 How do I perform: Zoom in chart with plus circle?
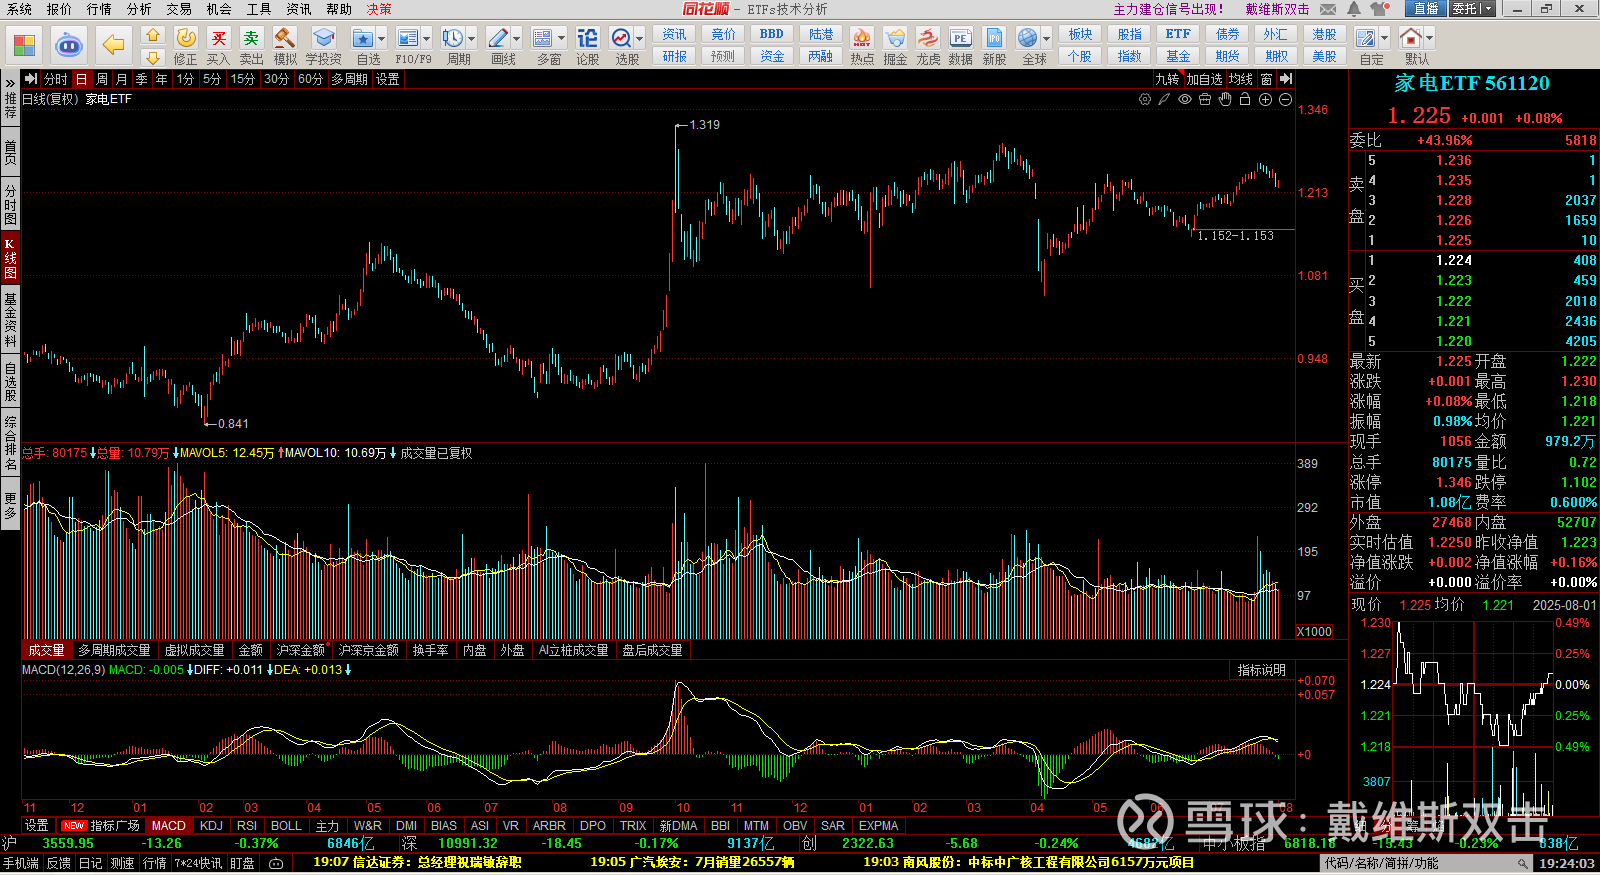(1265, 99)
